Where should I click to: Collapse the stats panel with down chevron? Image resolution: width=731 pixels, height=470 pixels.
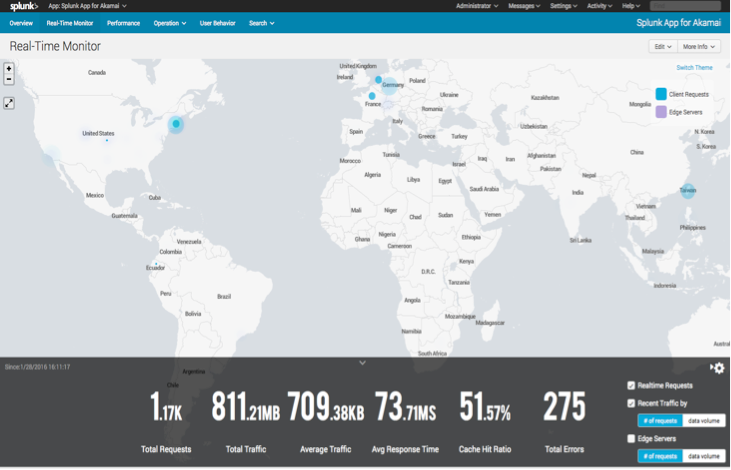point(362,363)
